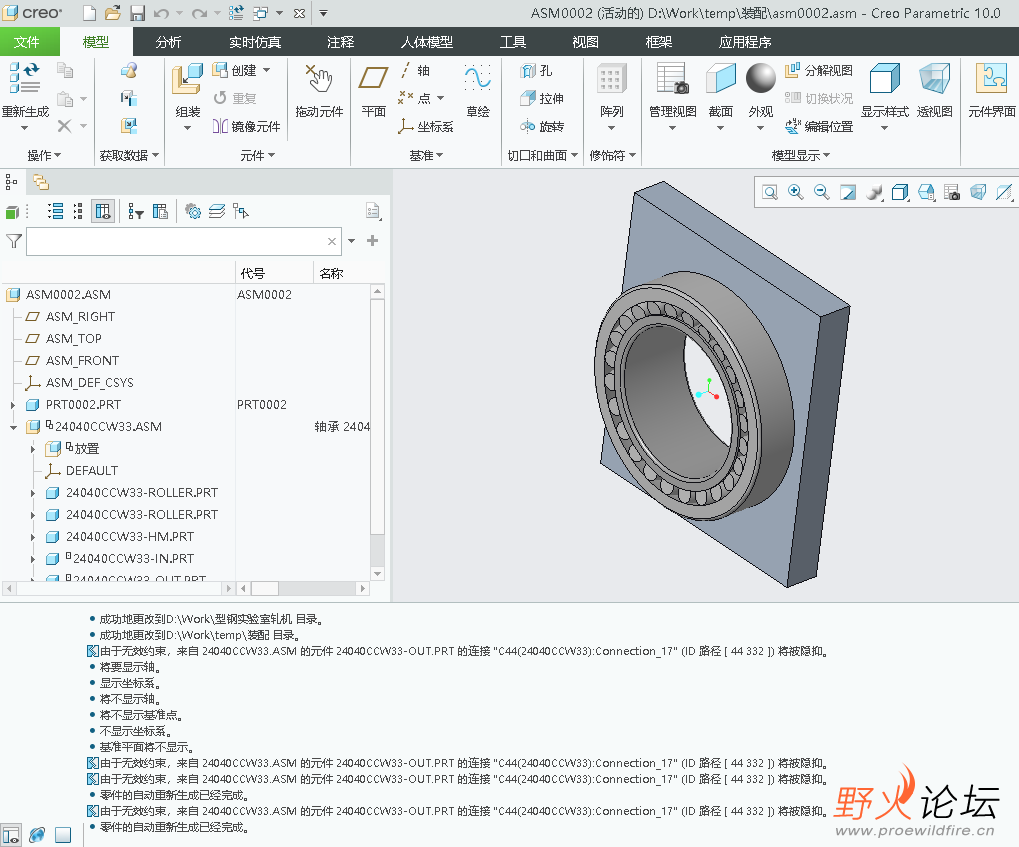Click model tree vertical scrollbar down arrow
Viewport: 1019px width, 847px height.
[x=378, y=574]
